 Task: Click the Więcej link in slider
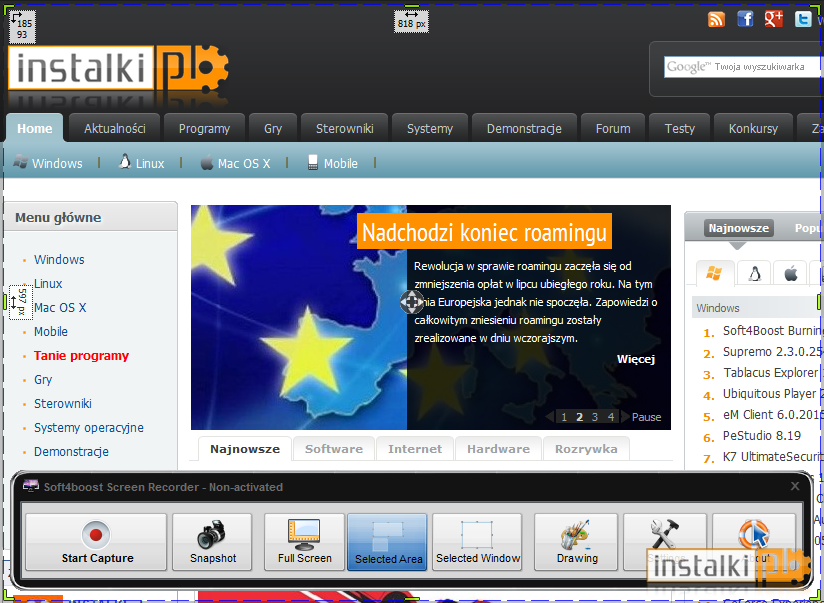click(x=636, y=359)
